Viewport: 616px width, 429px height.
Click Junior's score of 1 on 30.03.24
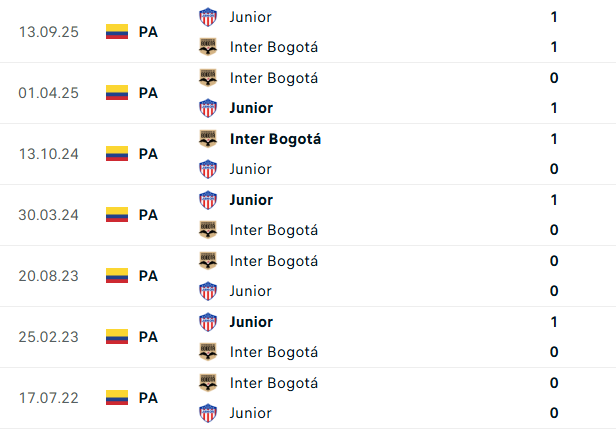553,199
